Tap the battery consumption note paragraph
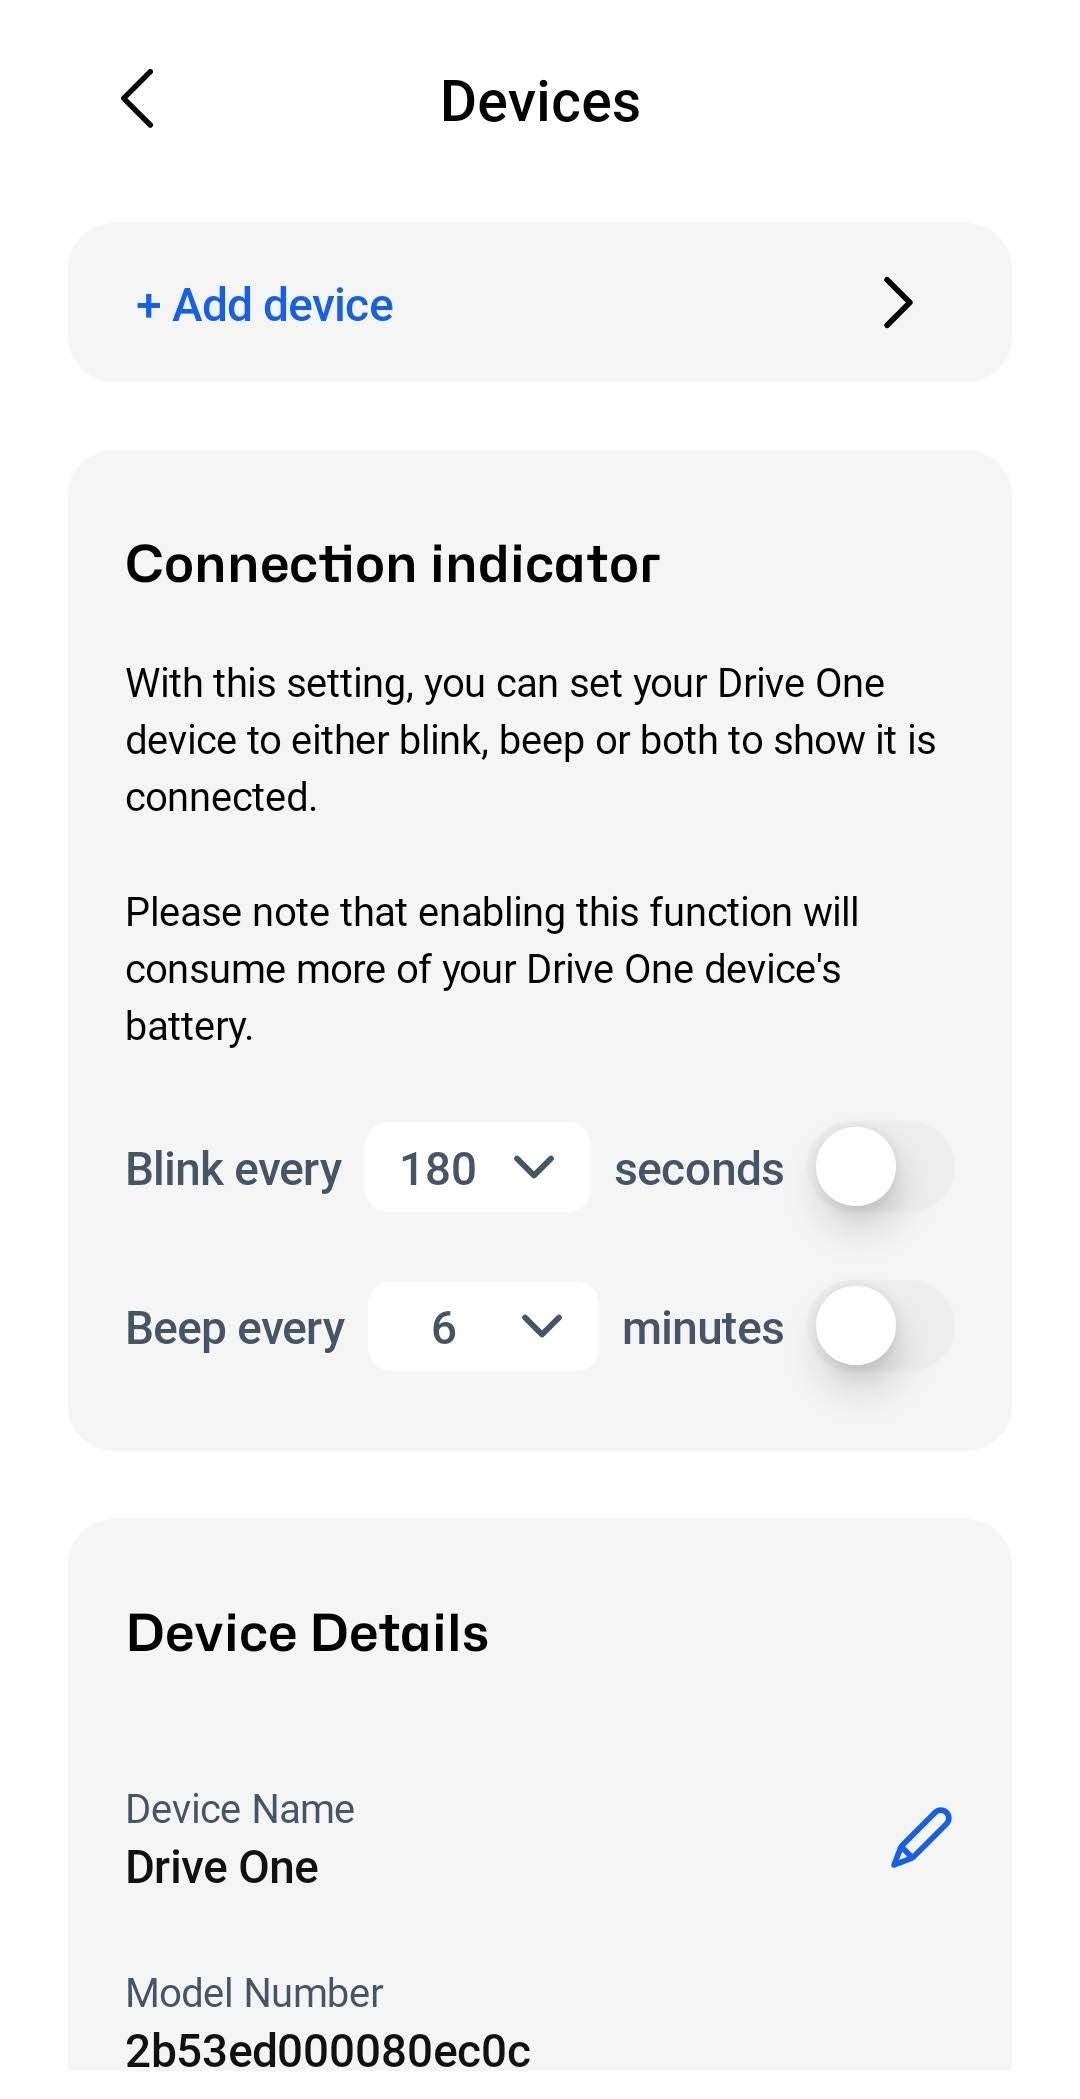Screen dimensions: 1080x2099 pyautogui.click(x=490, y=969)
